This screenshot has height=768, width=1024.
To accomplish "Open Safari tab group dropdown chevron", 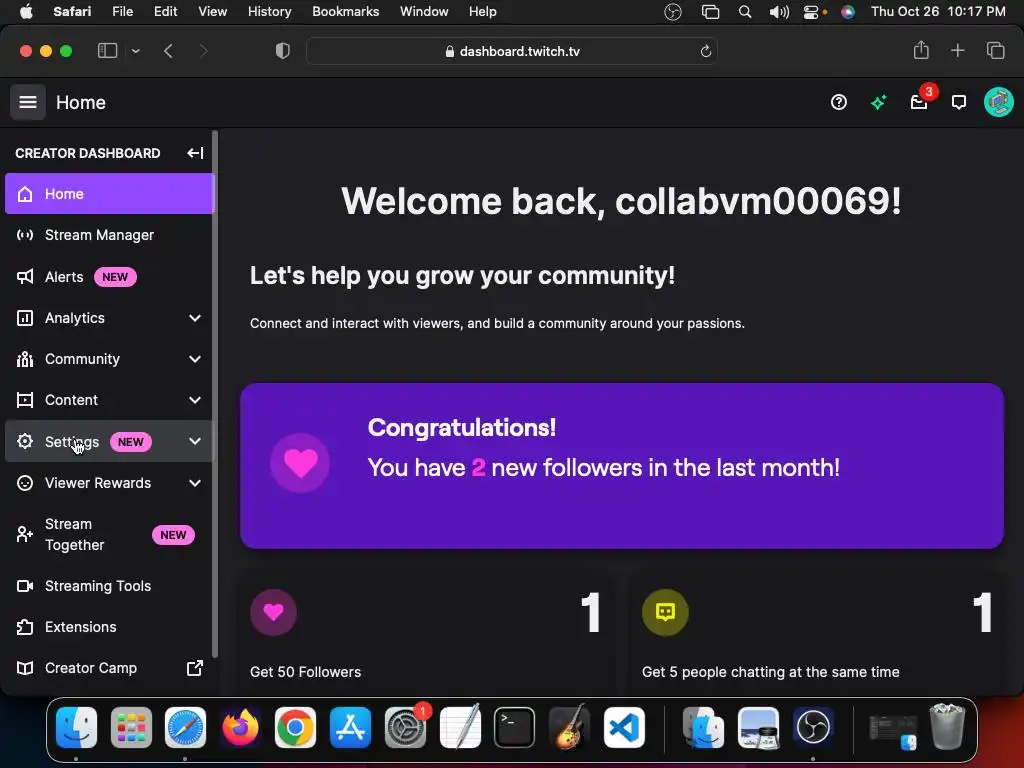I will pos(135,51).
